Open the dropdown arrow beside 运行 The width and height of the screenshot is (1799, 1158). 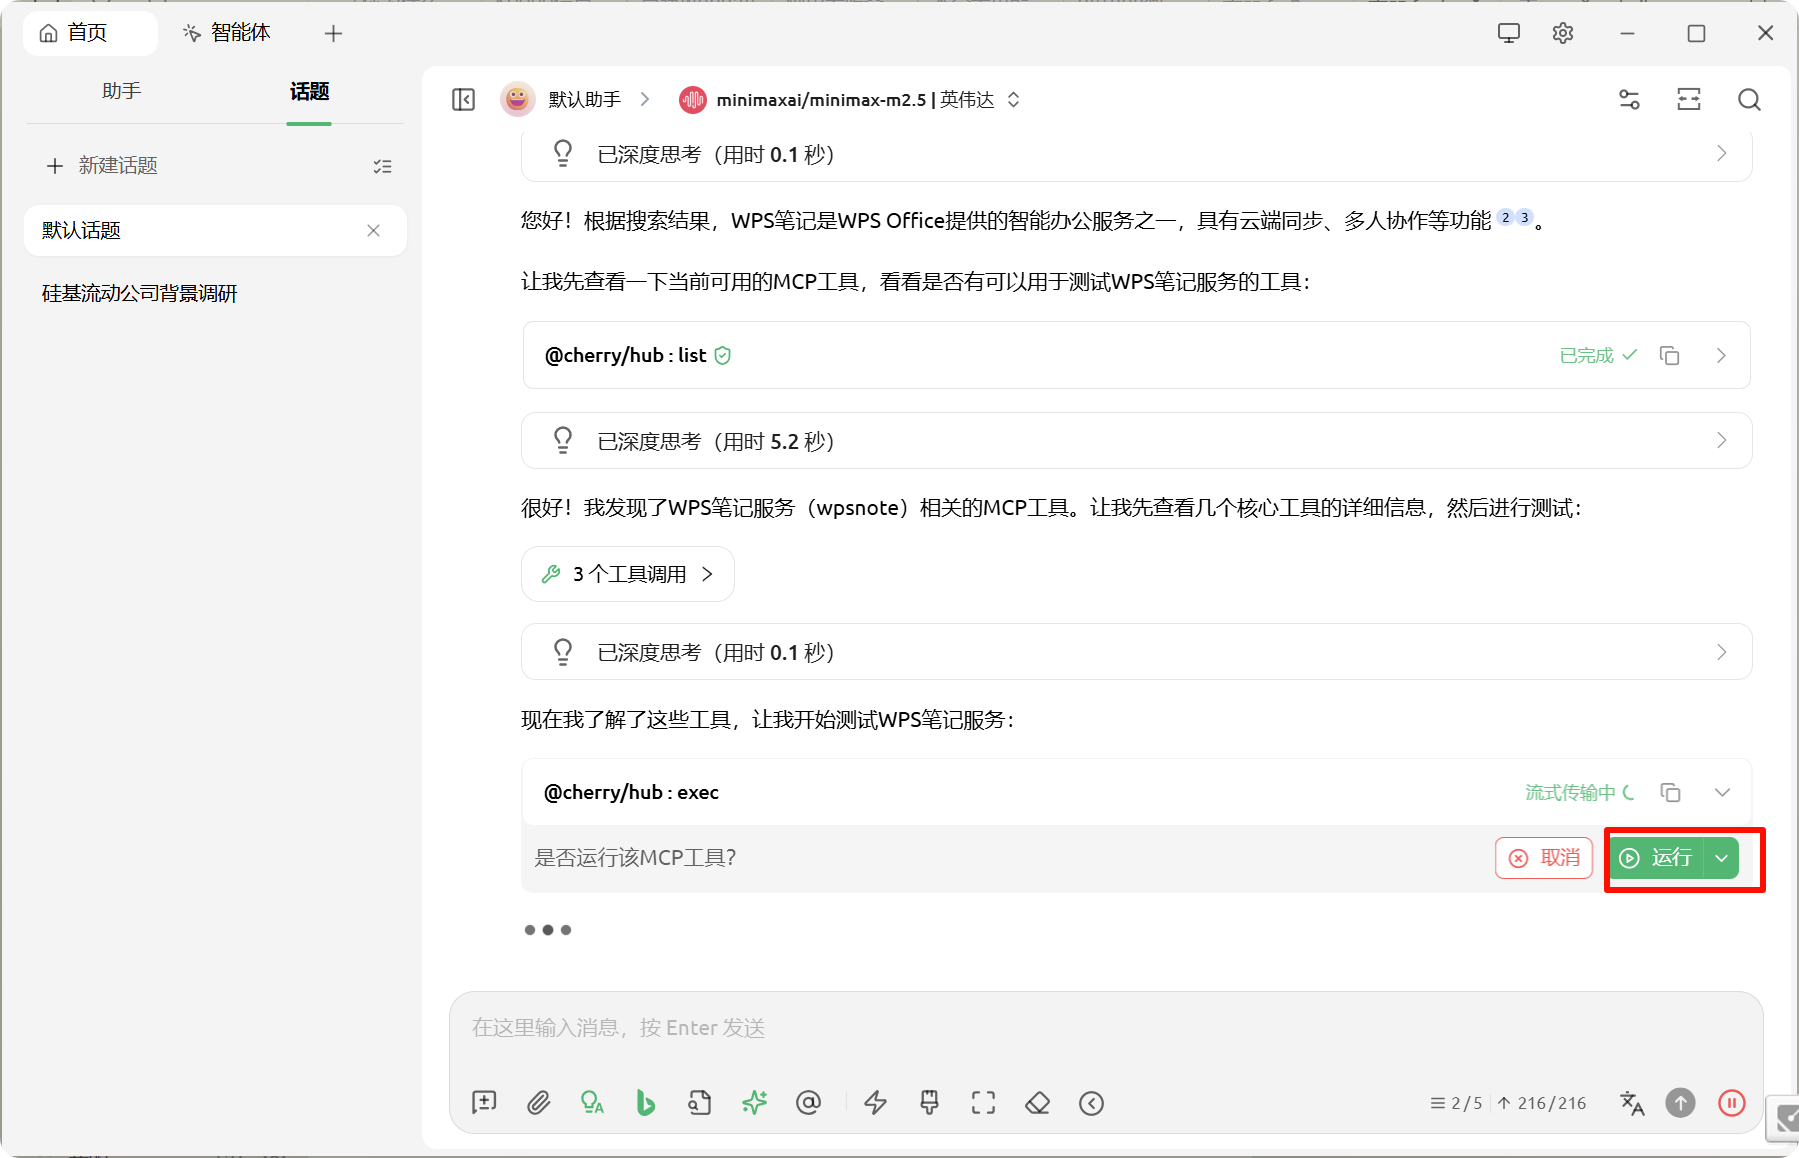(1722, 858)
